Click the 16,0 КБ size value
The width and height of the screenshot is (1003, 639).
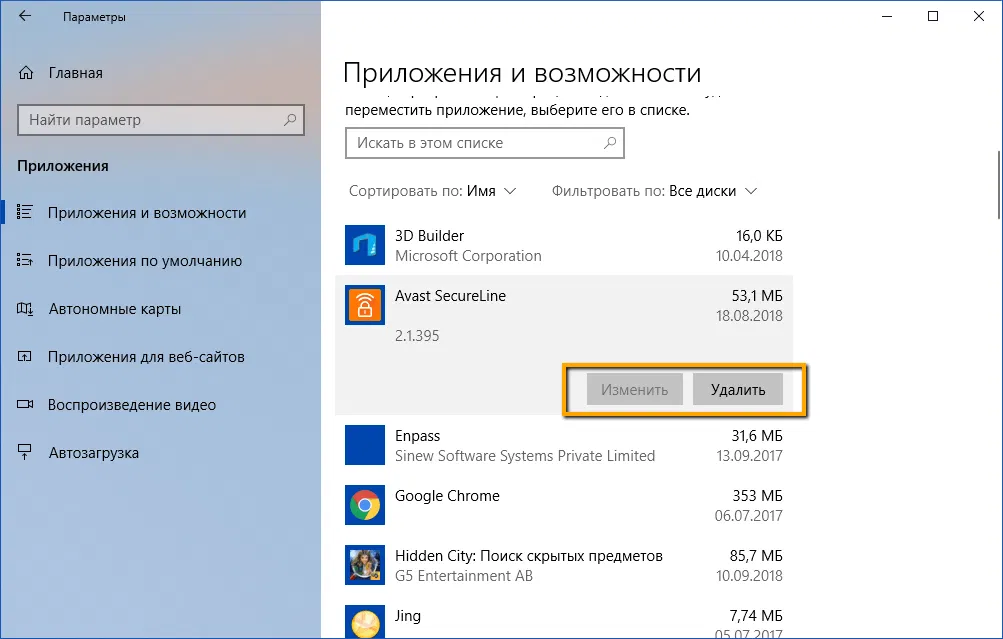click(759, 236)
